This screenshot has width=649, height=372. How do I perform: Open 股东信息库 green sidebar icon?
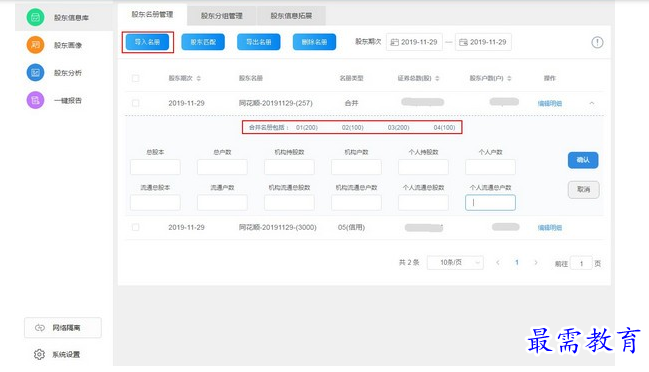35,17
